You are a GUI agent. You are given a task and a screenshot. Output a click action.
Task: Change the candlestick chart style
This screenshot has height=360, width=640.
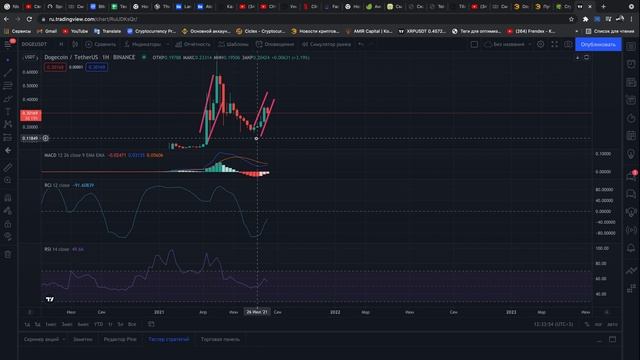(75, 44)
